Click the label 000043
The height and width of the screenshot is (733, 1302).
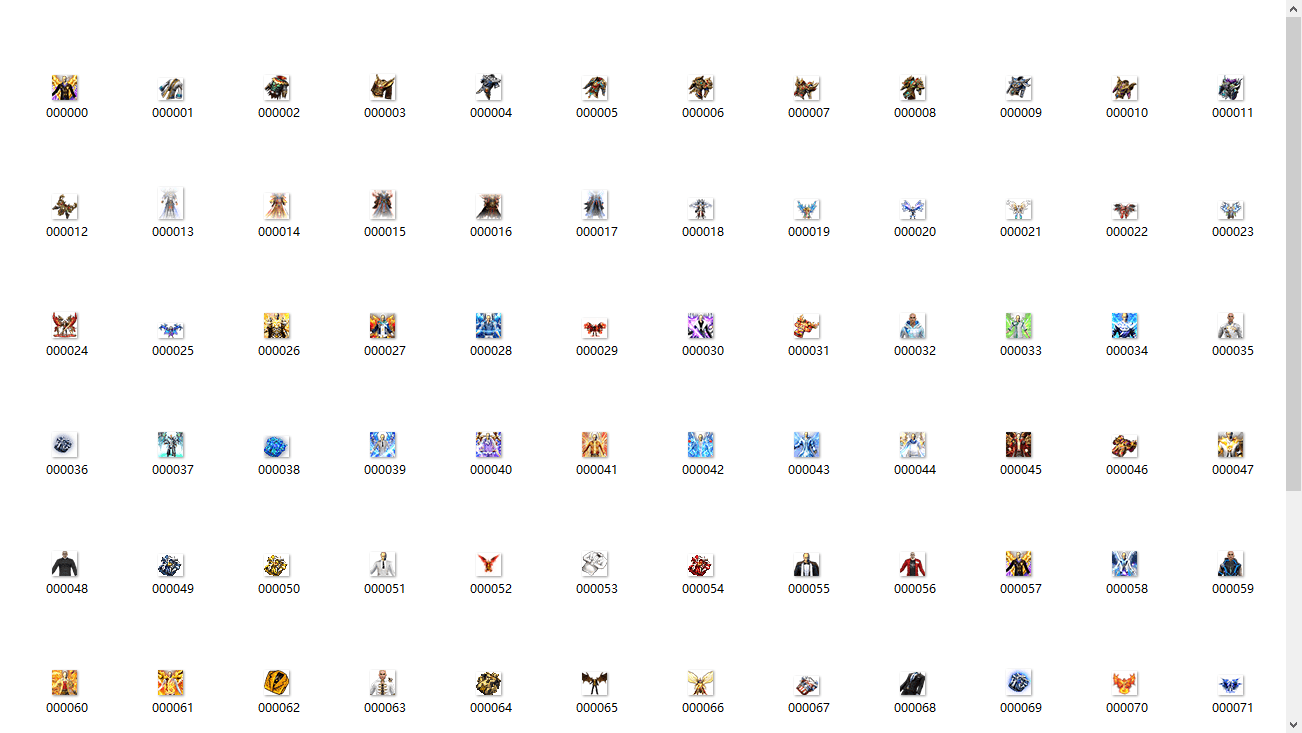click(x=809, y=470)
